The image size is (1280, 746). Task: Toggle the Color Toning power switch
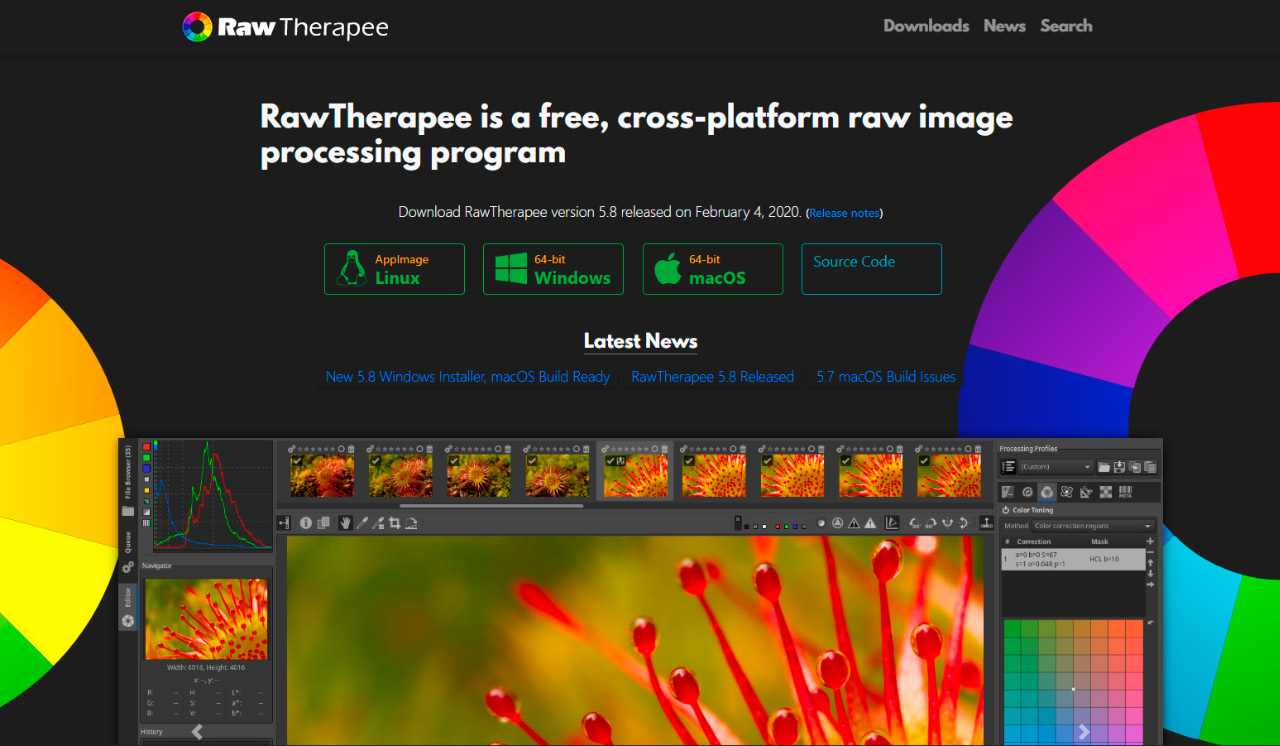pyautogui.click(x=1005, y=510)
